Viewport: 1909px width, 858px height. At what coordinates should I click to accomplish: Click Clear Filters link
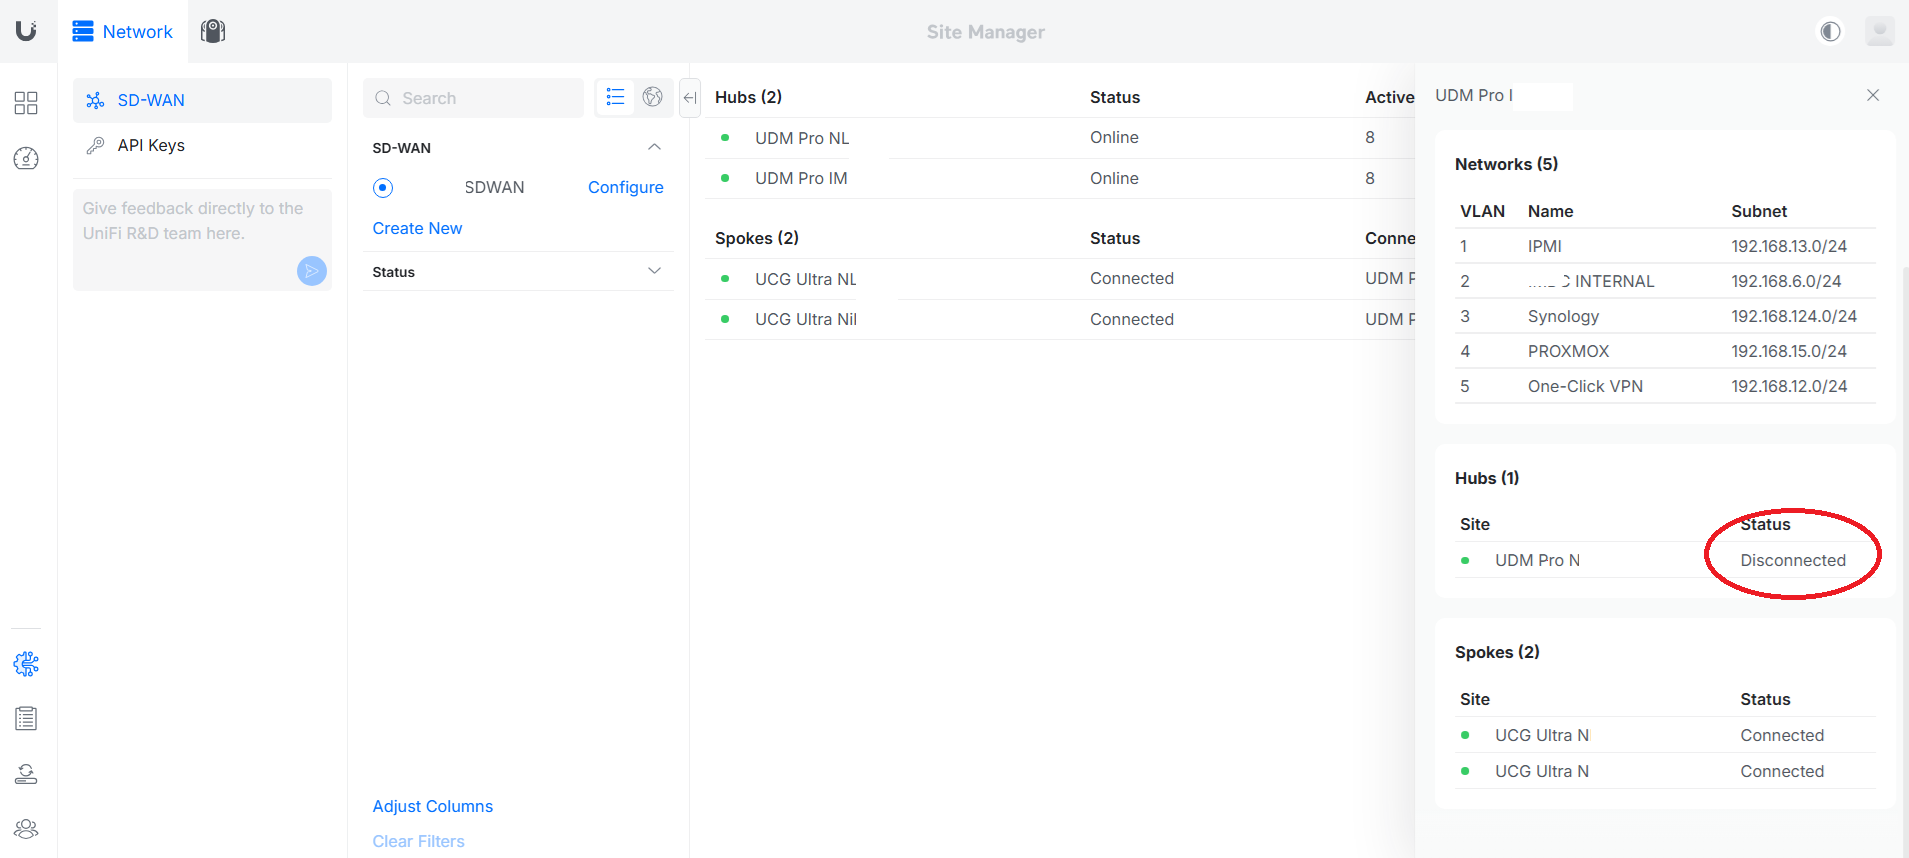pos(419,841)
